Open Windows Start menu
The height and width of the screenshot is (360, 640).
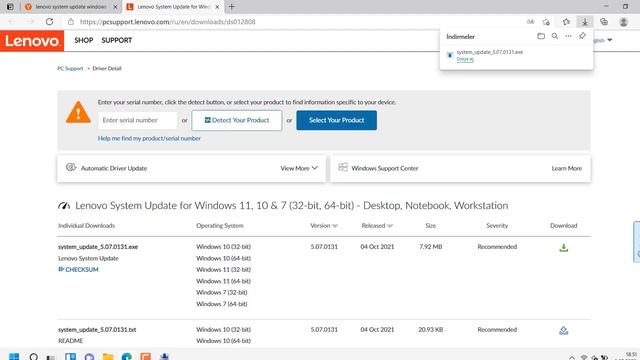pyautogui.click(x=14, y=356)
